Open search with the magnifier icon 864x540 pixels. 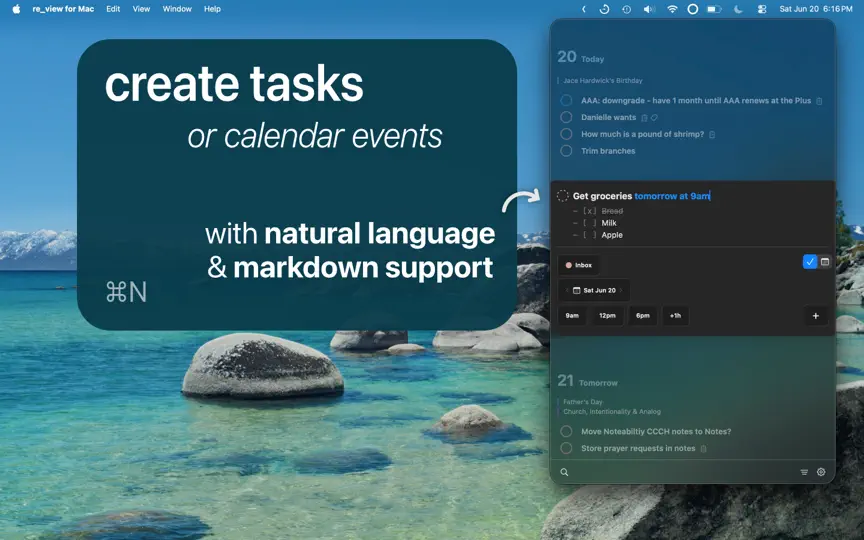click(564, 472)
